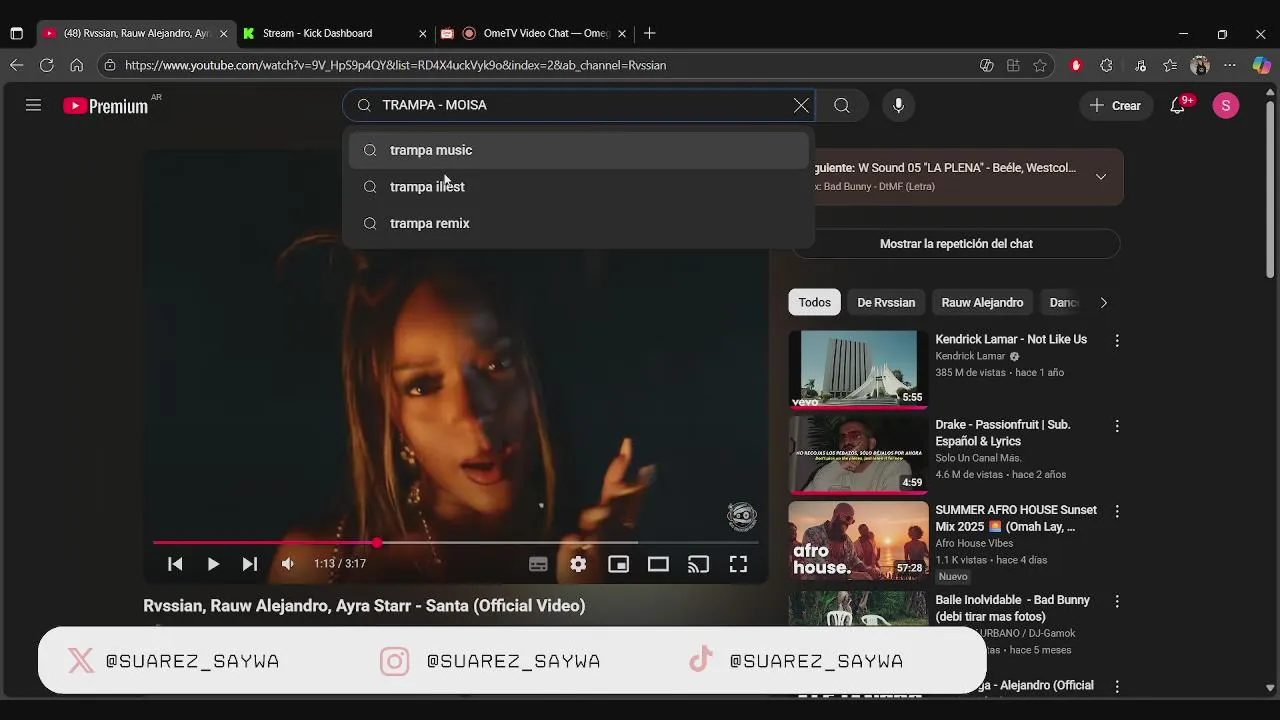Go back in browser history
This screenshot has width=1280, height=720.
[x=17, y=65]
